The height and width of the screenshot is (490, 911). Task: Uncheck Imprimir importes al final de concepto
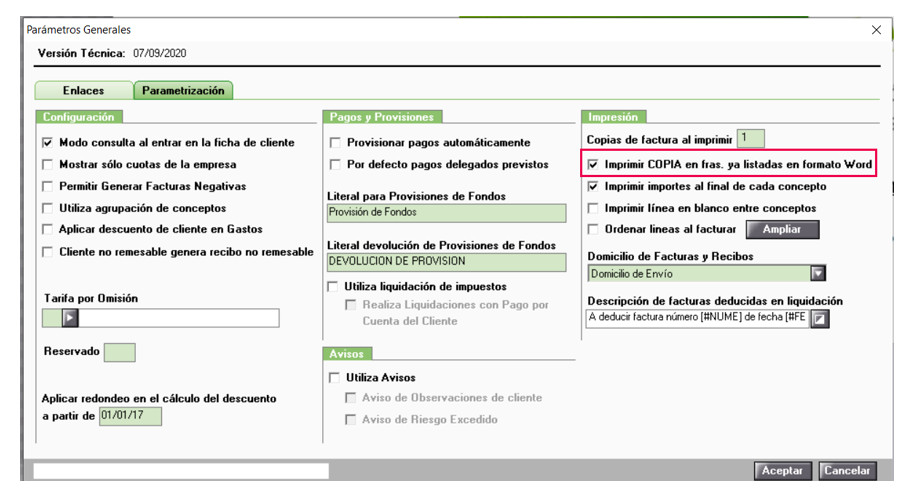click(593, 187)
